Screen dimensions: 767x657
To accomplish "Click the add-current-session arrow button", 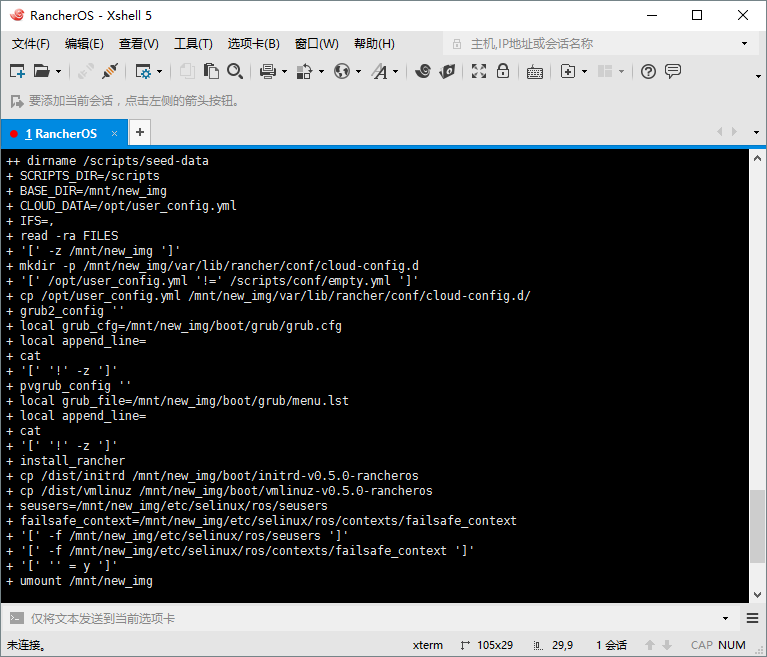I will click(17, 101).
